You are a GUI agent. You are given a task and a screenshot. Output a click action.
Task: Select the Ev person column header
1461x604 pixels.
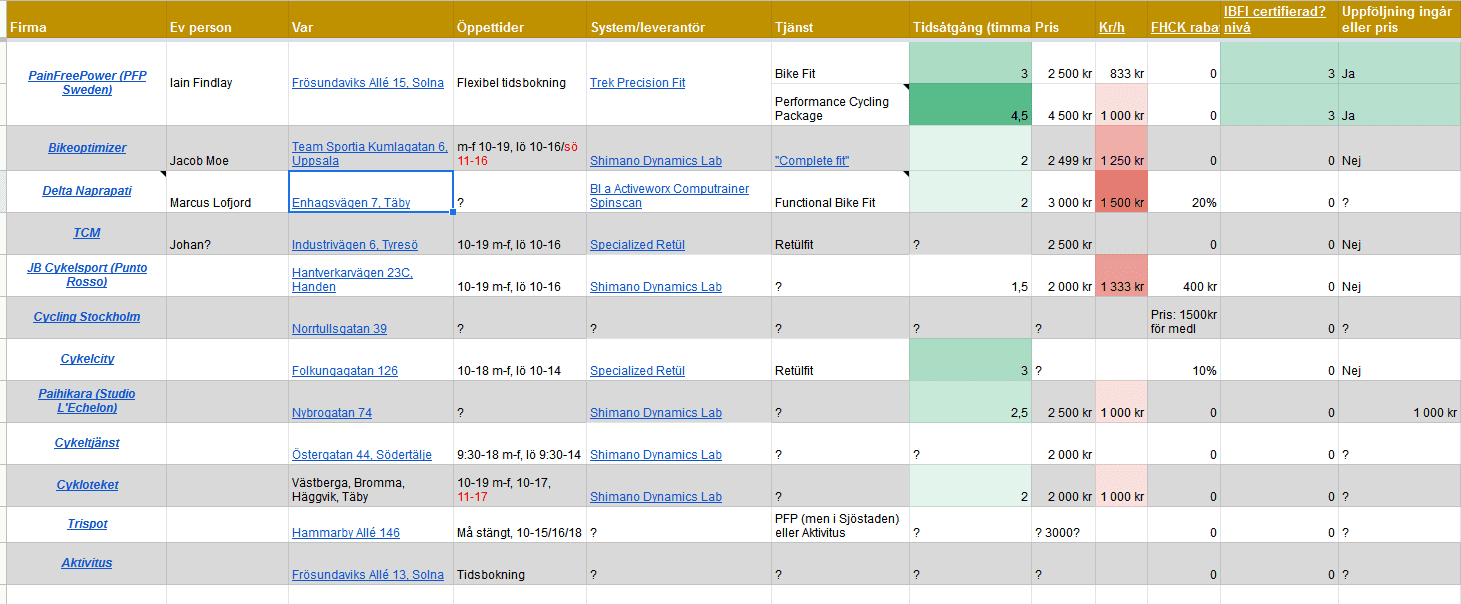[x=227, y=20]
